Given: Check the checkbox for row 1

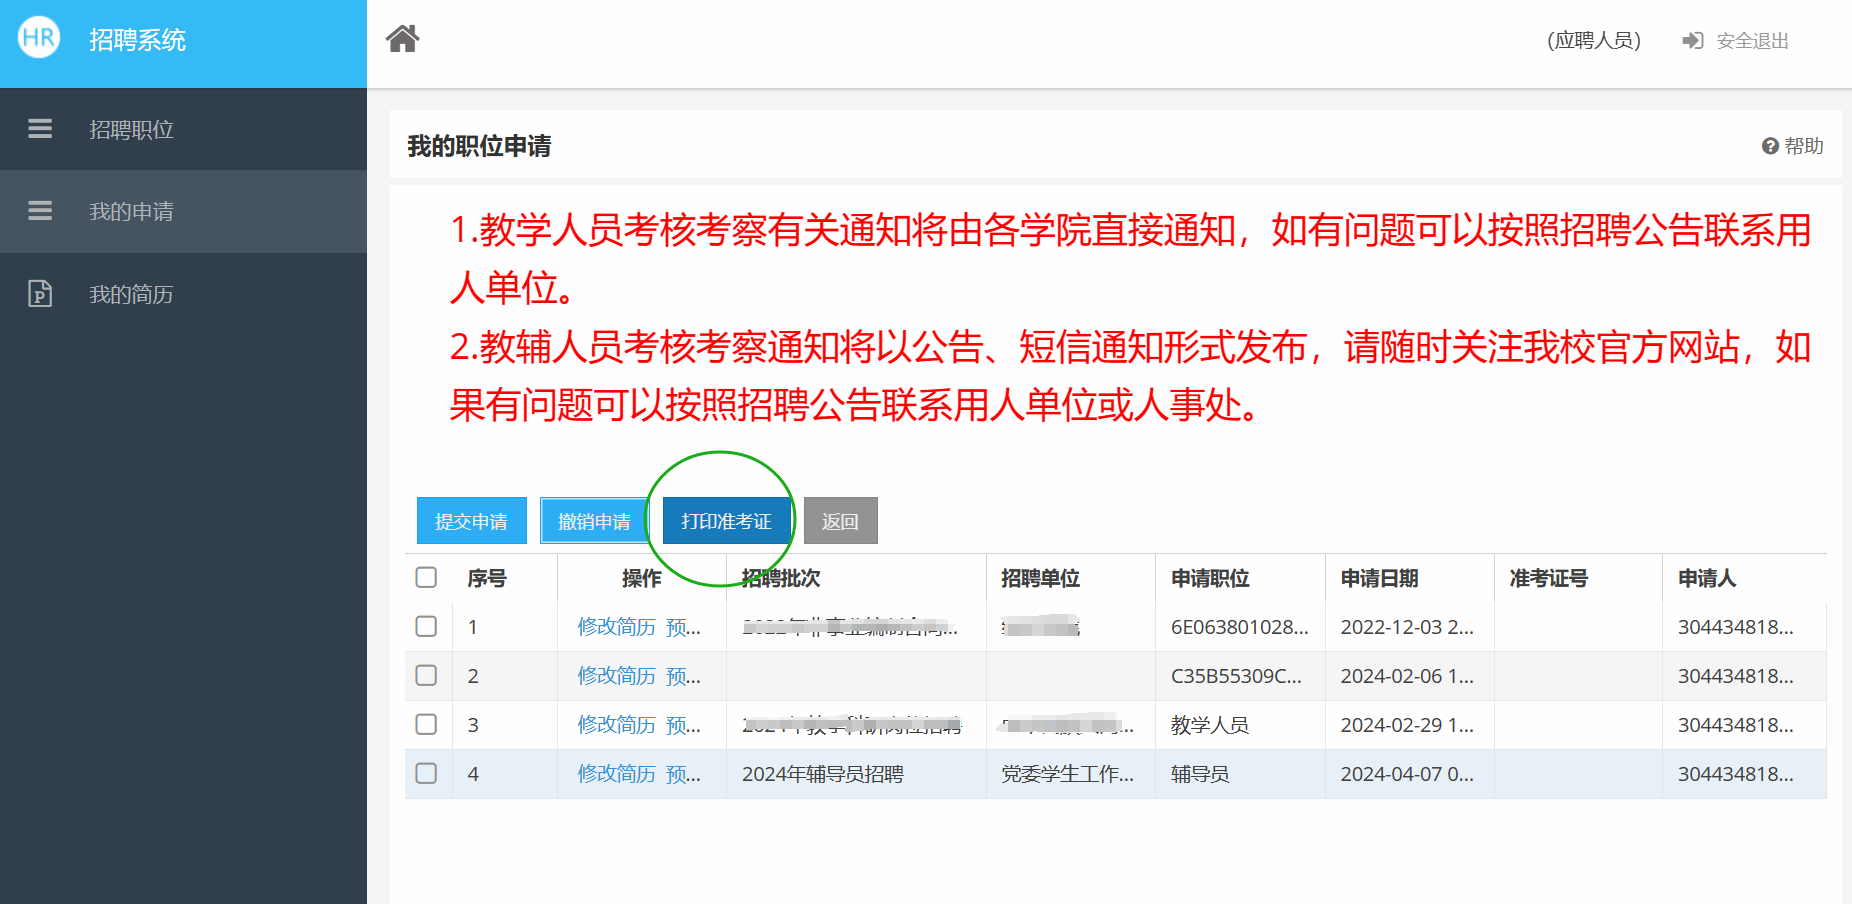Looking at the screenshot, I should [426, 626].
